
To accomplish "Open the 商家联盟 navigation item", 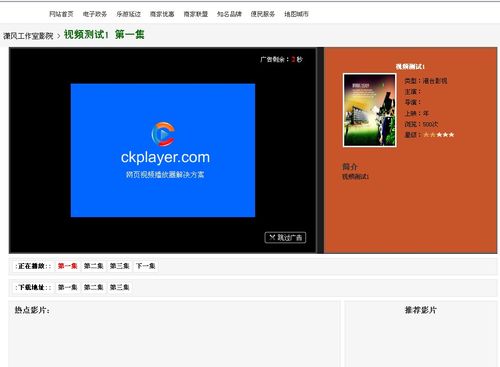I will pyautogui.click(x=196, y=14).
